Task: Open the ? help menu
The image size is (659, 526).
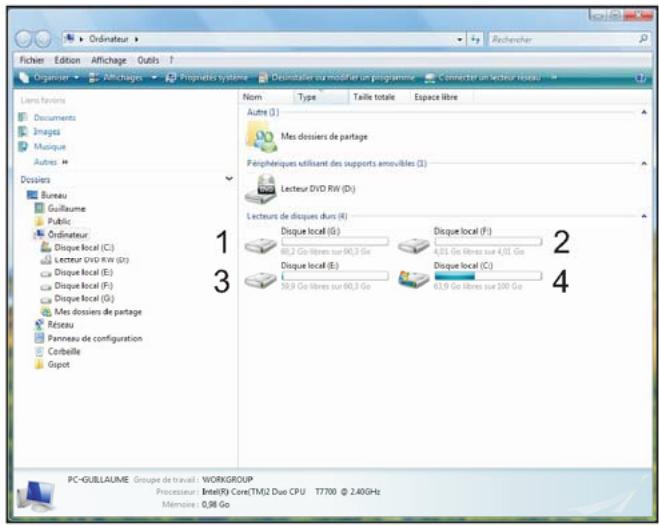Action: [171, 60]
